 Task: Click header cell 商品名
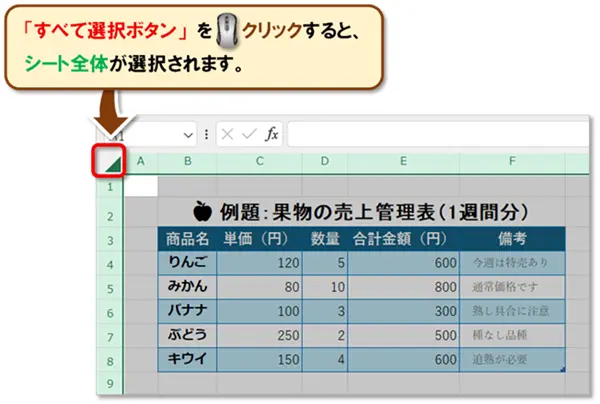188,239
